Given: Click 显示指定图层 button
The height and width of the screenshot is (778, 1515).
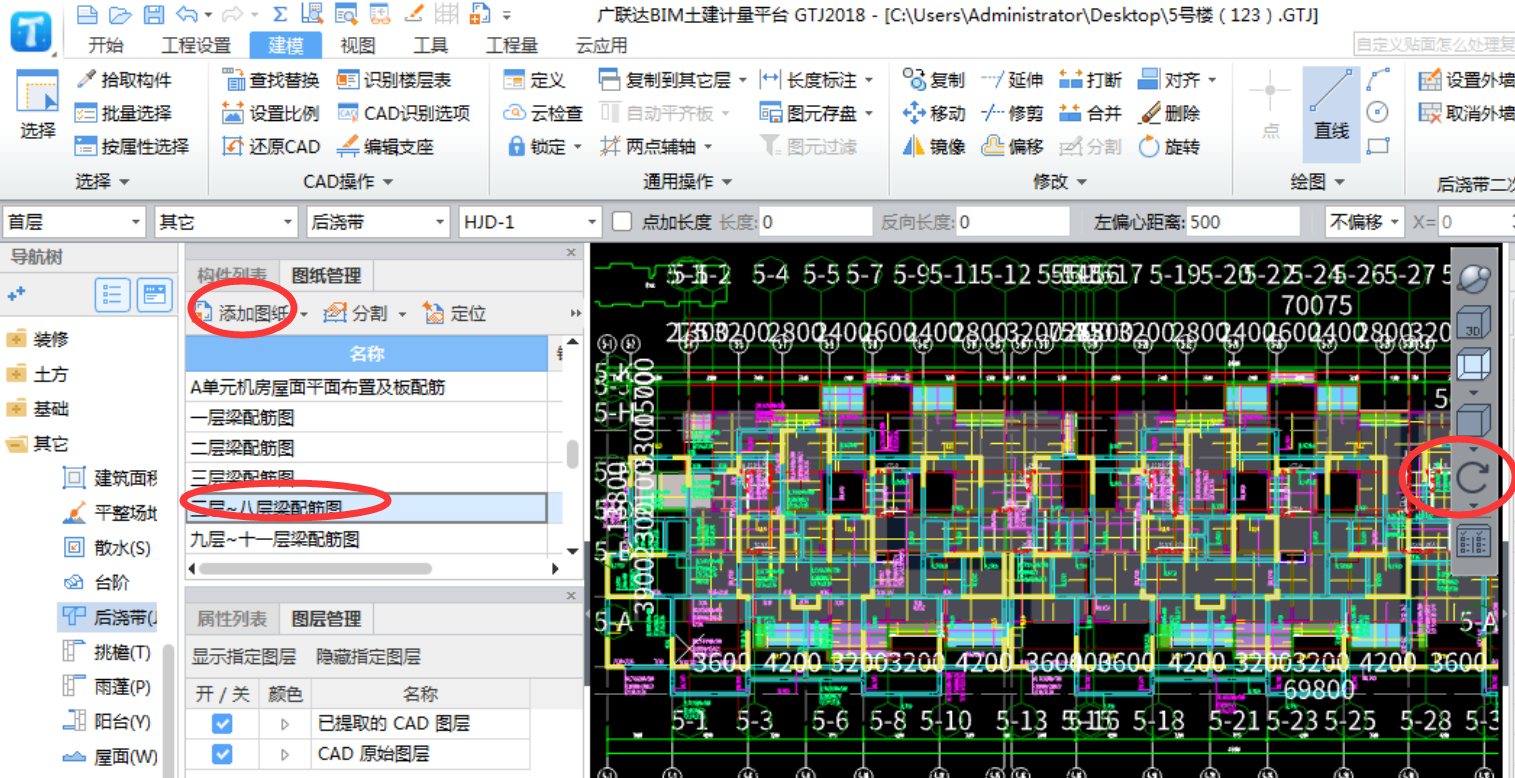Looking at the screenshot, I should [244, 657].
